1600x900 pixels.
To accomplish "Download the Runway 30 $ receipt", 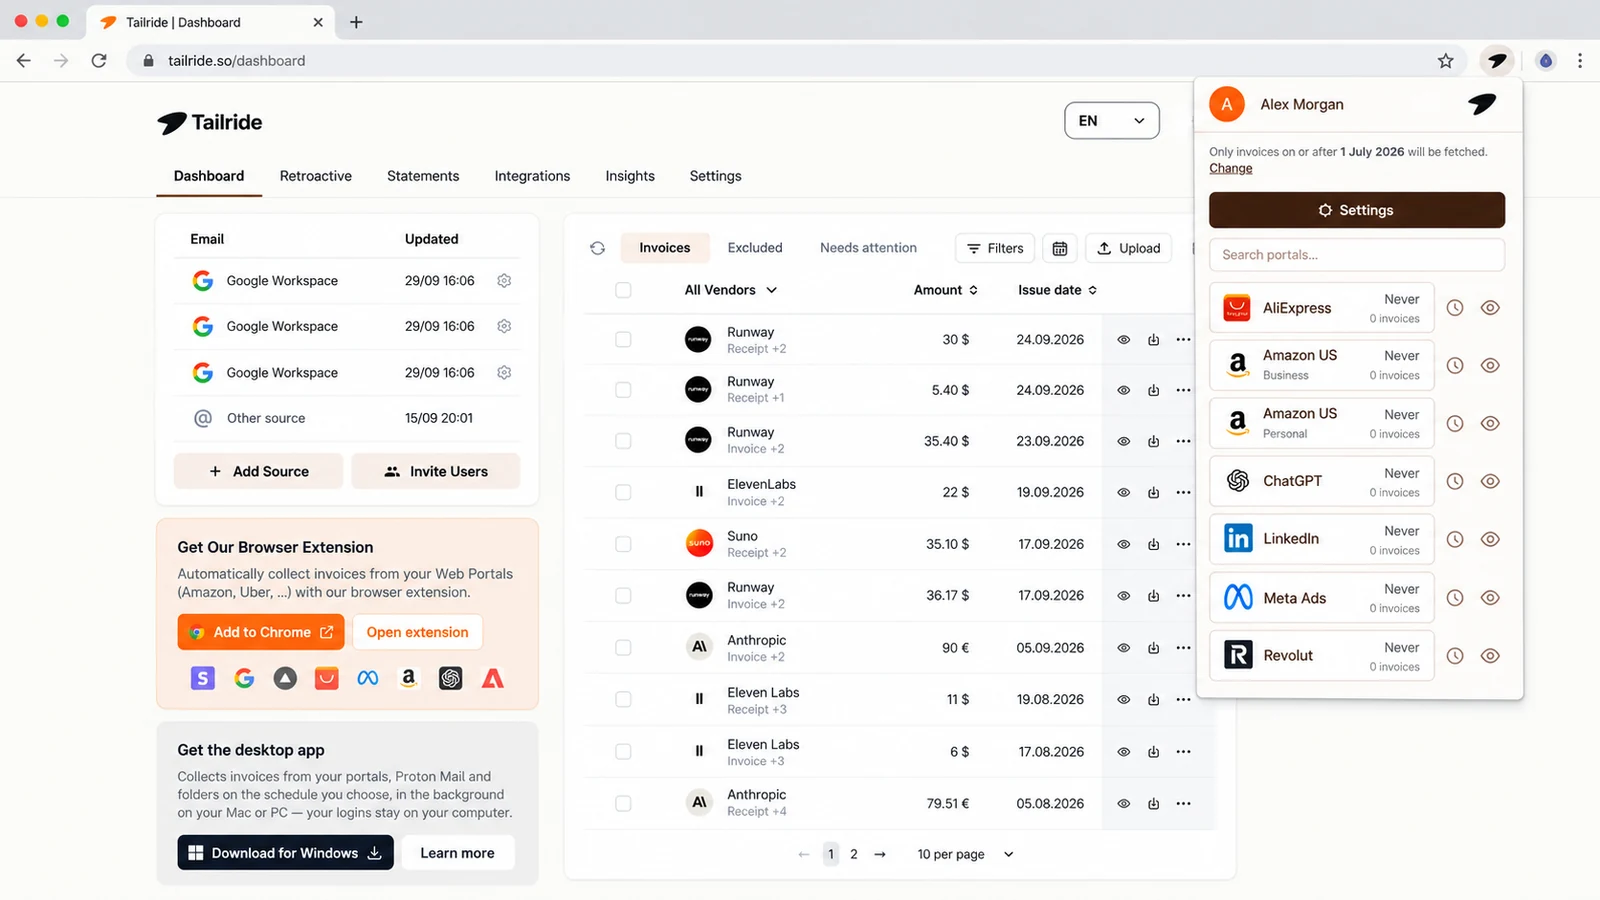I will point(1153,340).
